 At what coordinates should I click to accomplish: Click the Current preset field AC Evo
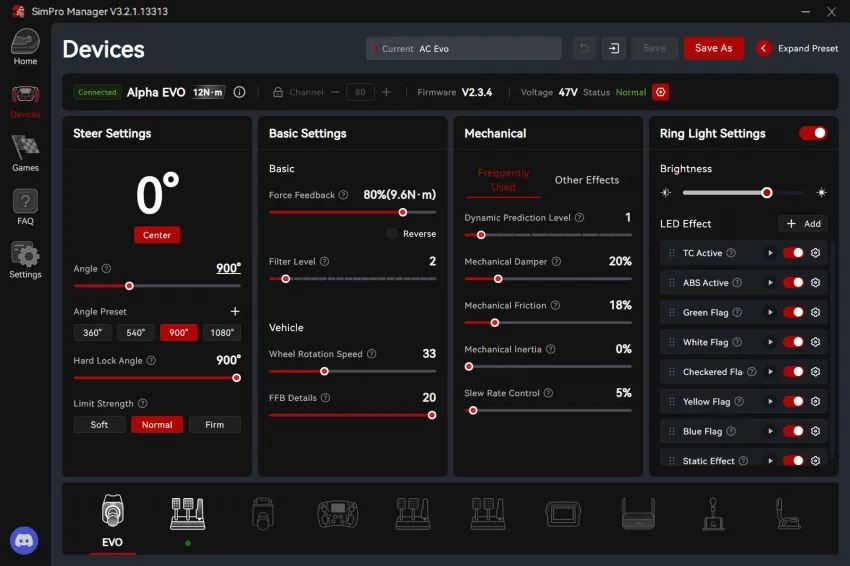(x=463, y=48)
